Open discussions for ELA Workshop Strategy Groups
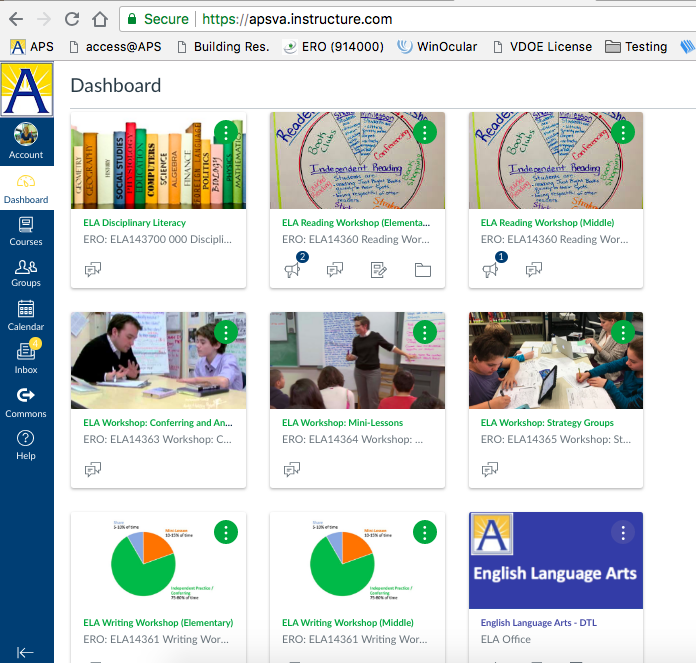The width and height of the screenshot is (696, 663). pyautogui.click(x=490, y=469)
